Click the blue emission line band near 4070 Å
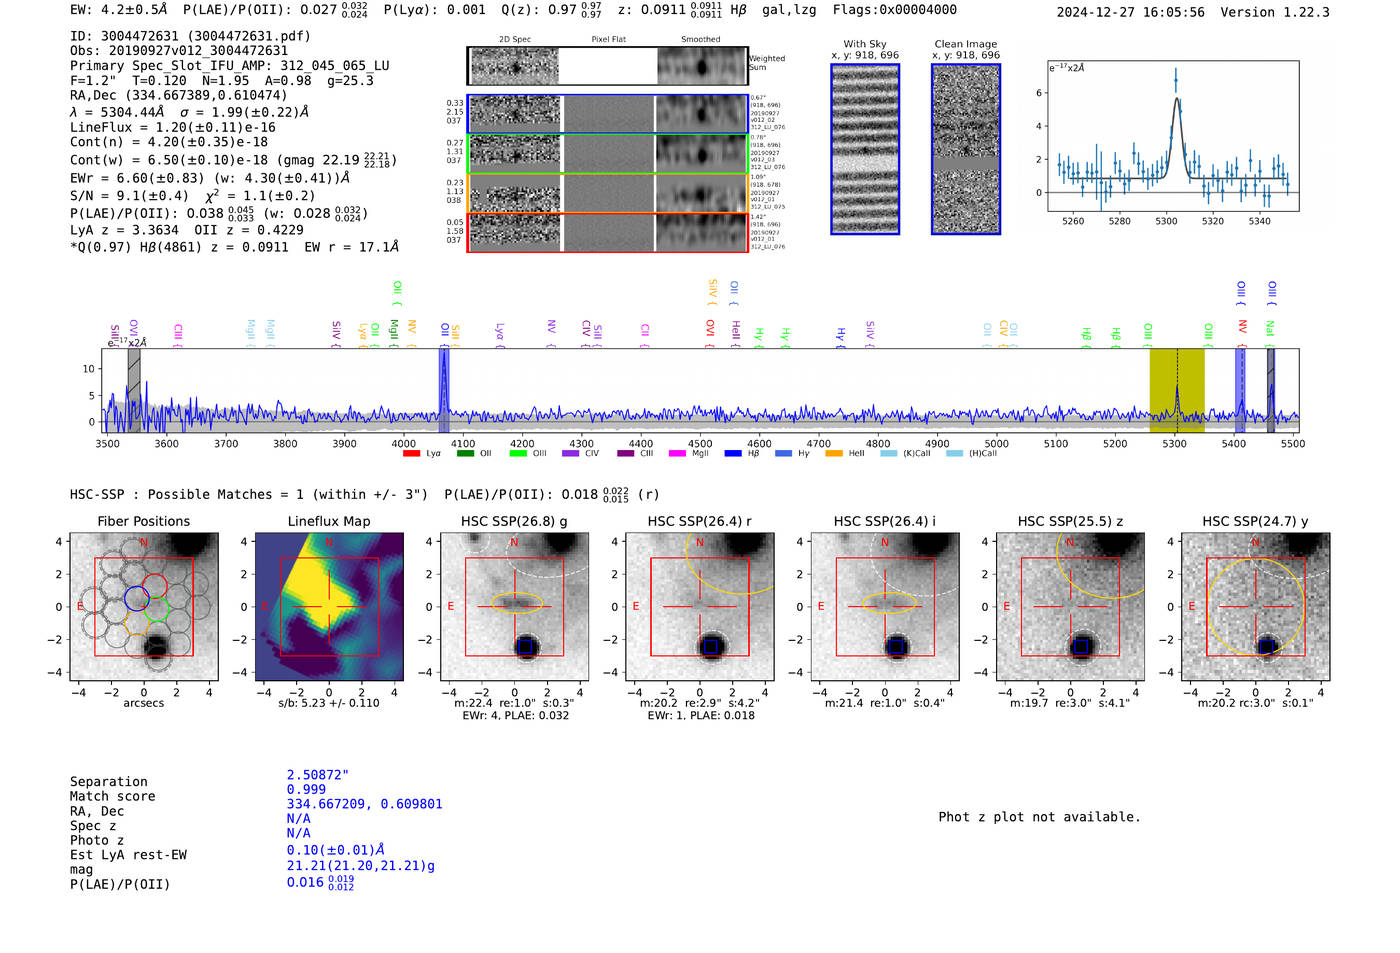1400x953 pixels. pyautogui.click(x=444, y=391)
